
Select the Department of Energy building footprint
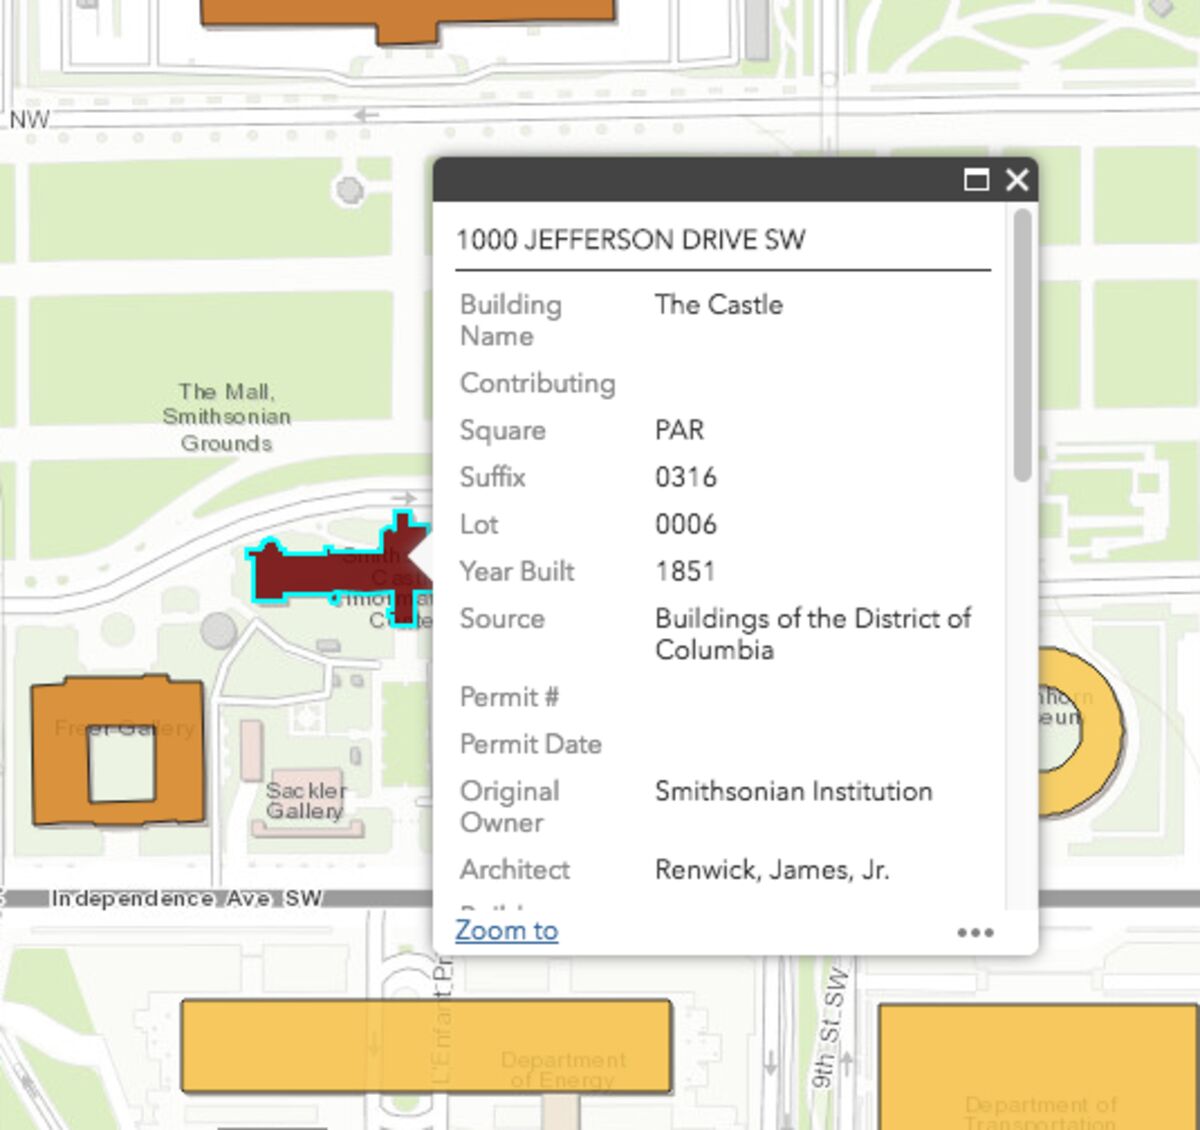pyautogui.click(x=426, y=1046)
